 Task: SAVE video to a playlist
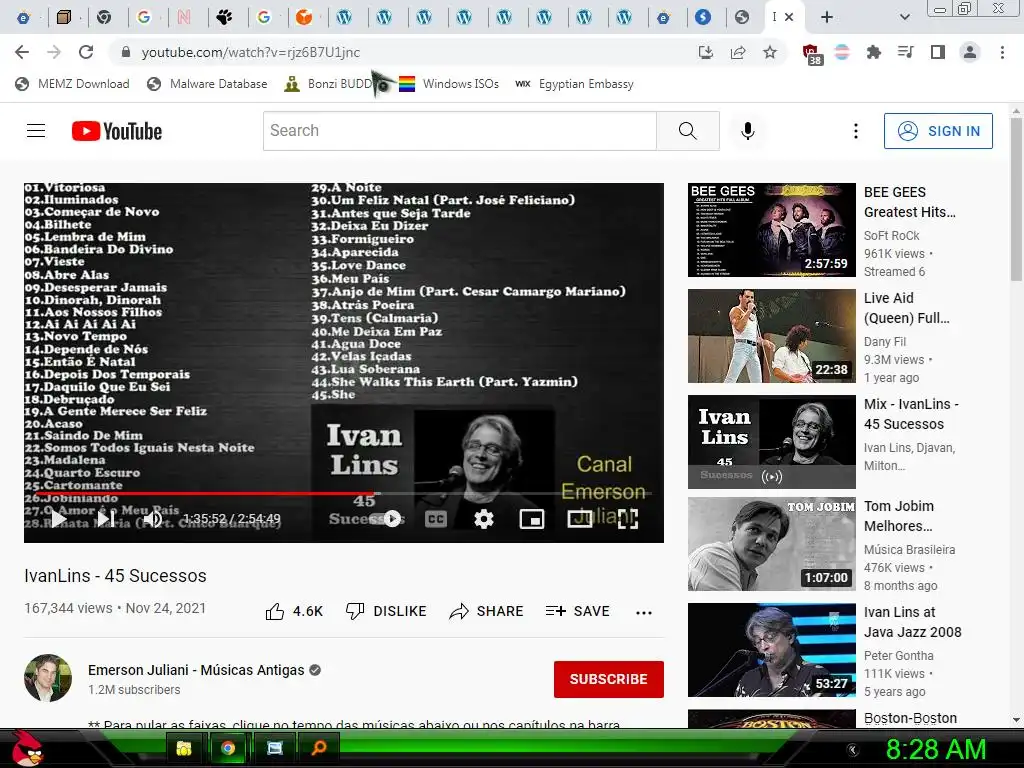tap(578, 611)
